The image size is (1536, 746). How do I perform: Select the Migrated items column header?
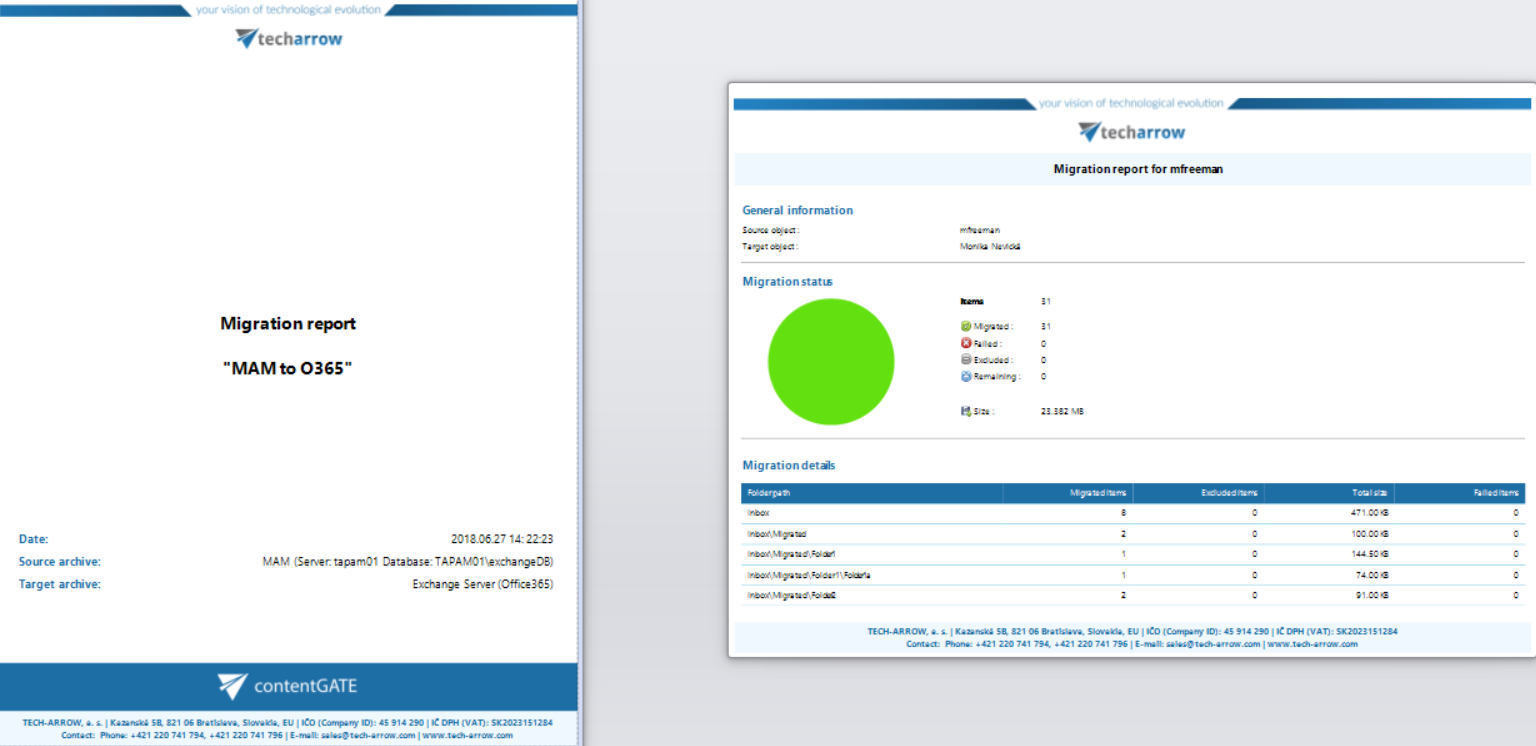[1068, 493]
